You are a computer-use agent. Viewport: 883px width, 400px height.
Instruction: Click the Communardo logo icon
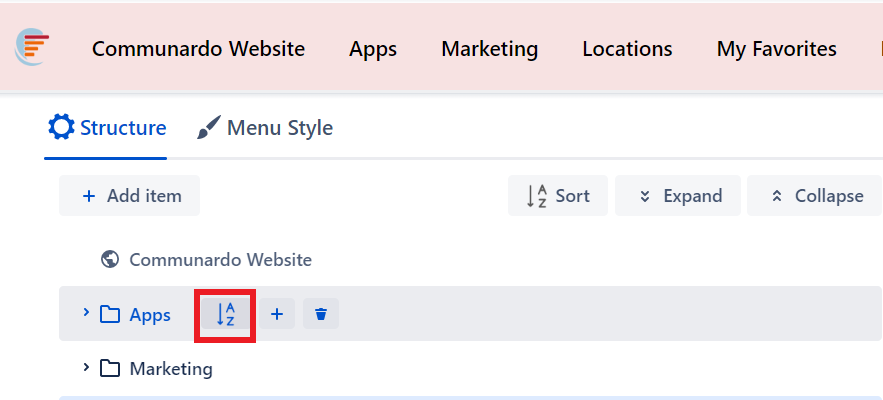pyautogui.click(x=32, y=47)
